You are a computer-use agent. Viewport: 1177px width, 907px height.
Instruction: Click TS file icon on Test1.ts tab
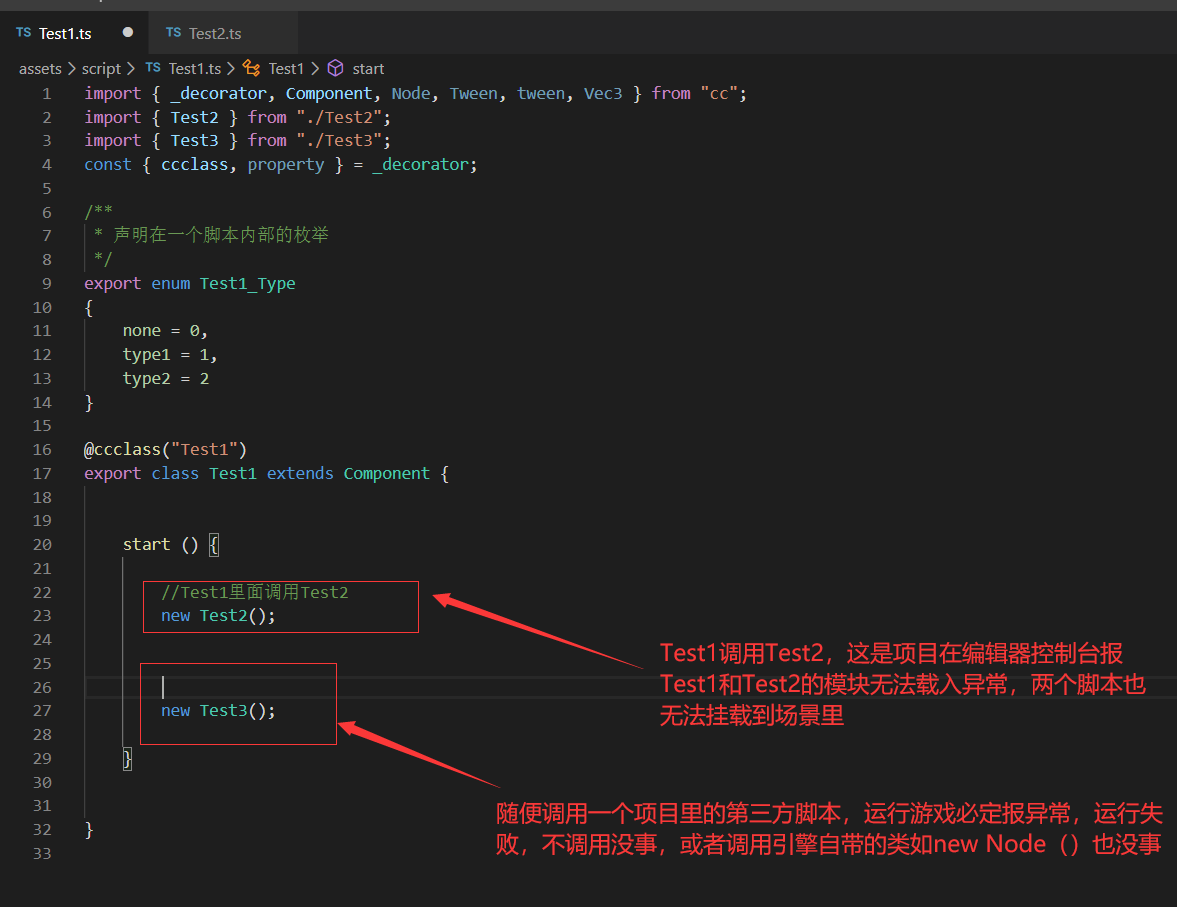click(24, 33)
